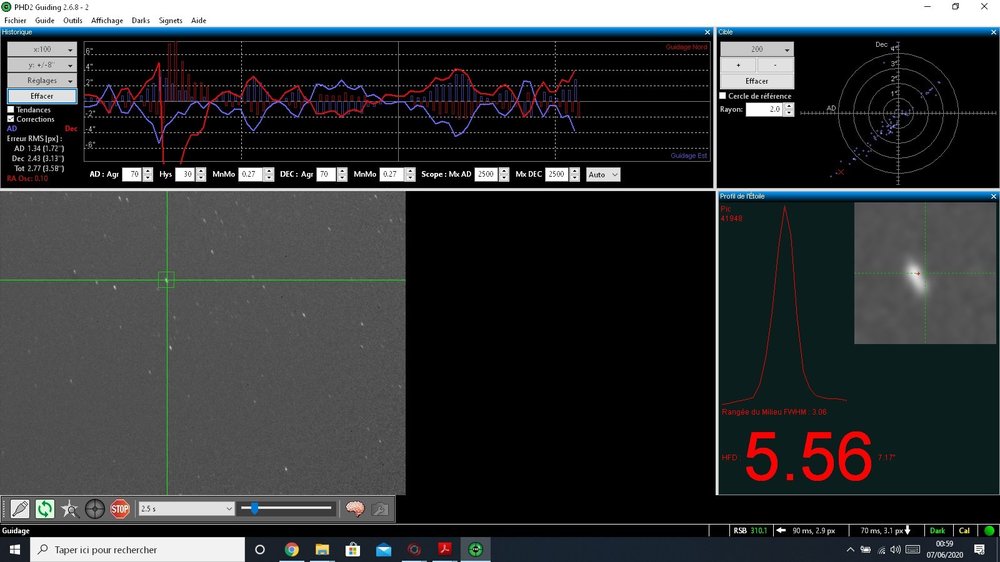
Task: Adjust the gamma slider in the toolbar
Action: coord(256,509)
